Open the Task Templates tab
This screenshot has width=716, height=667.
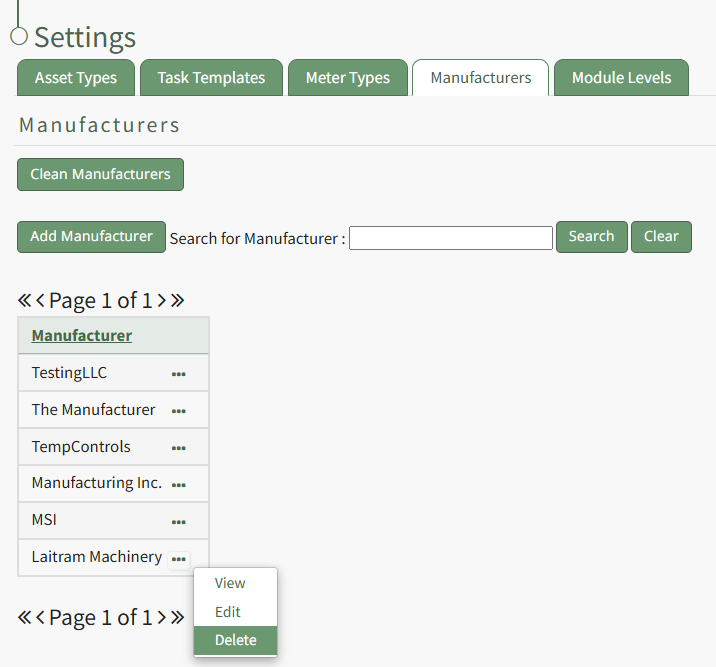(x=211, y=78)
